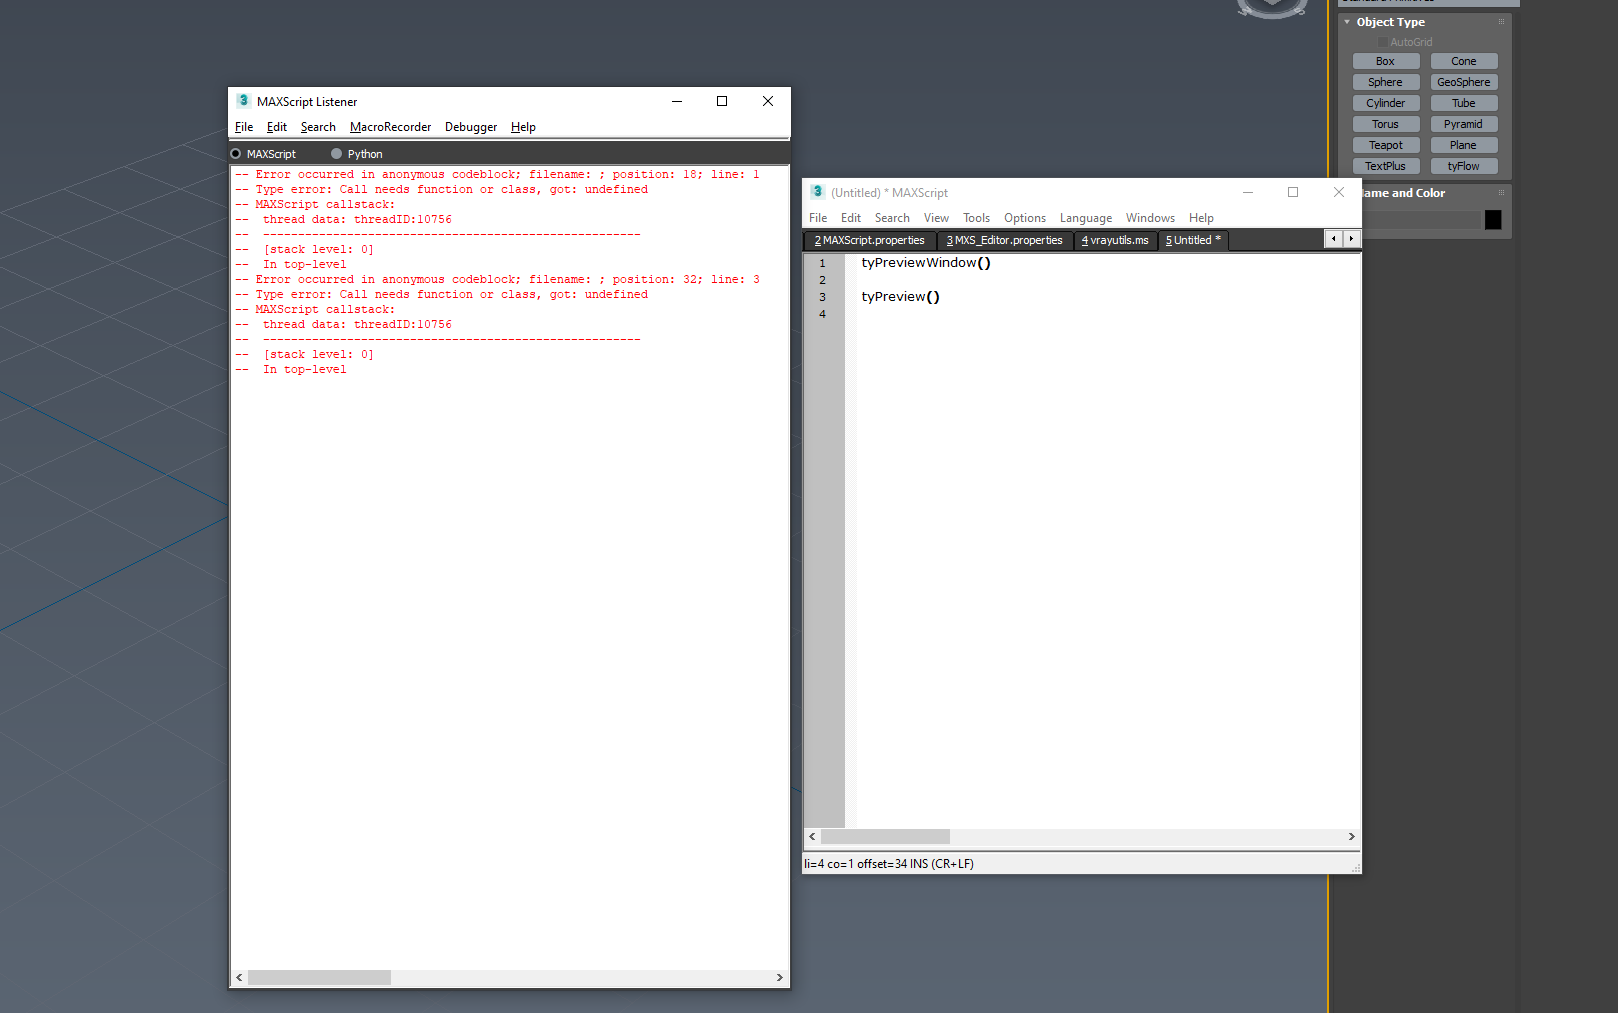Select the Python radio button in Listener
1618x1013 pixels.
(336, 154)
